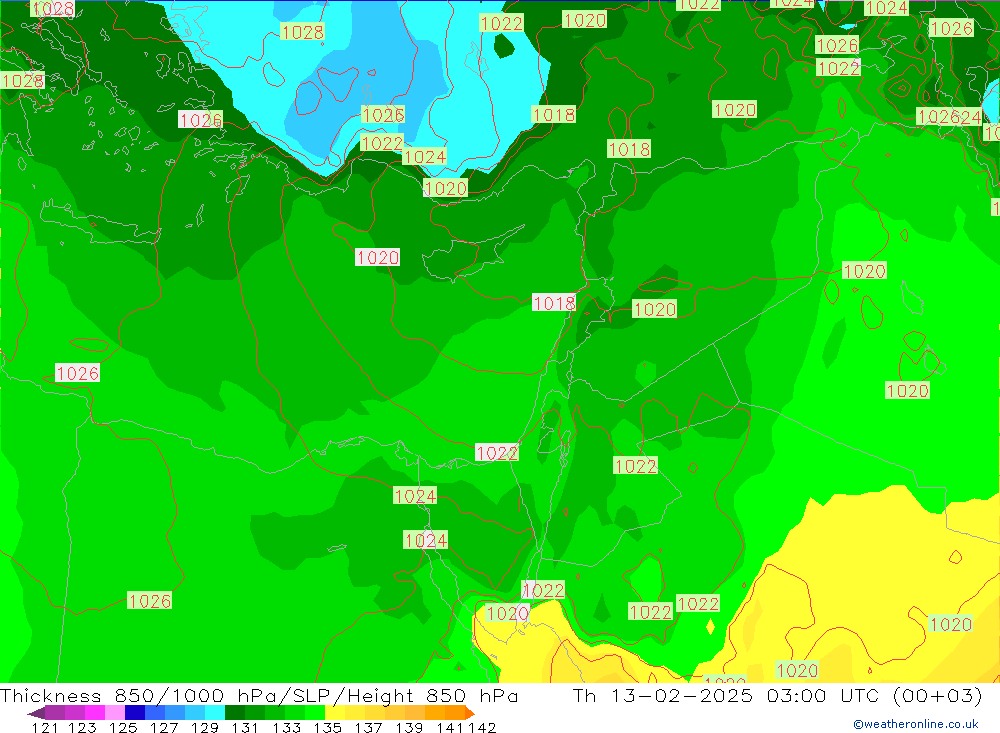The height and width of the screenshot is (733, 1000).
Task: Click the 1018 pressure label with white background
Action: (554, 302)
